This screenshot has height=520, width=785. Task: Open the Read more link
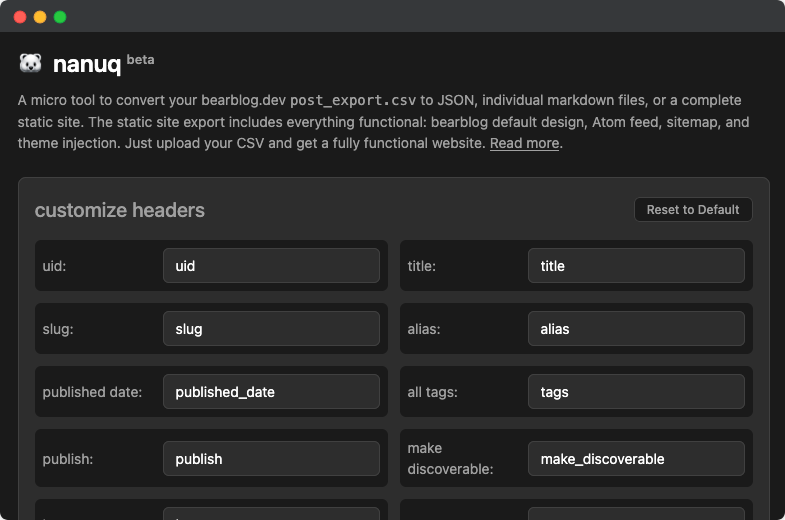pyautogui.click(x=524, y=143)
